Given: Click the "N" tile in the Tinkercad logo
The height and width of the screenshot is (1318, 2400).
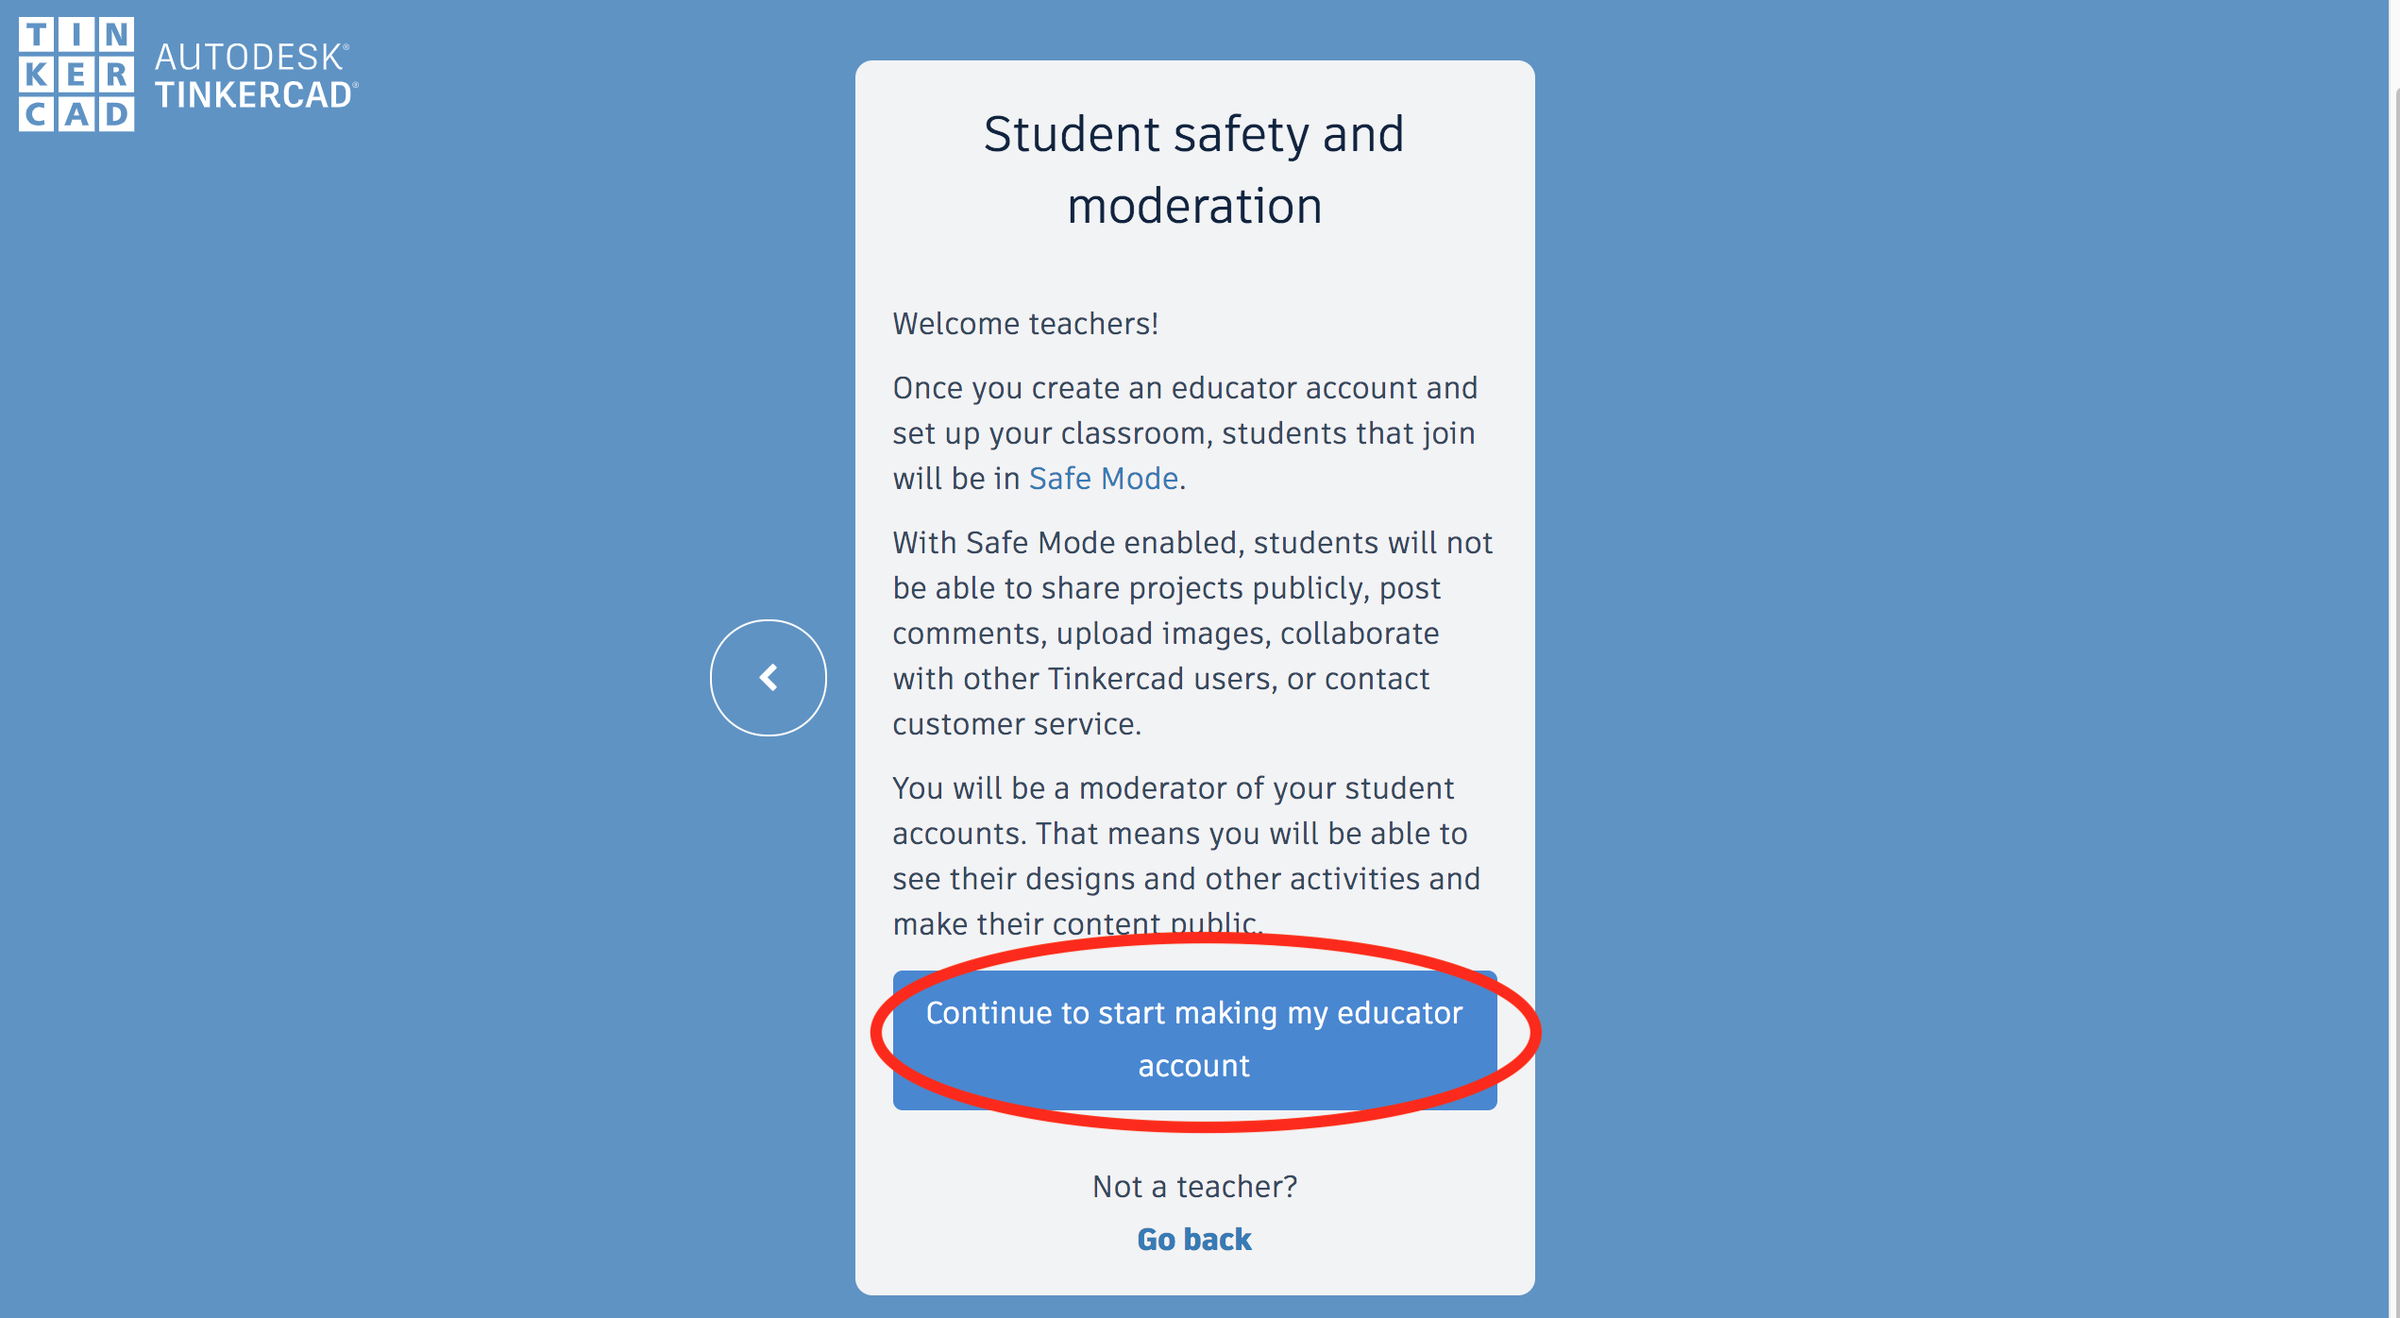Looking at the screenshot, I should coord(116,35).
